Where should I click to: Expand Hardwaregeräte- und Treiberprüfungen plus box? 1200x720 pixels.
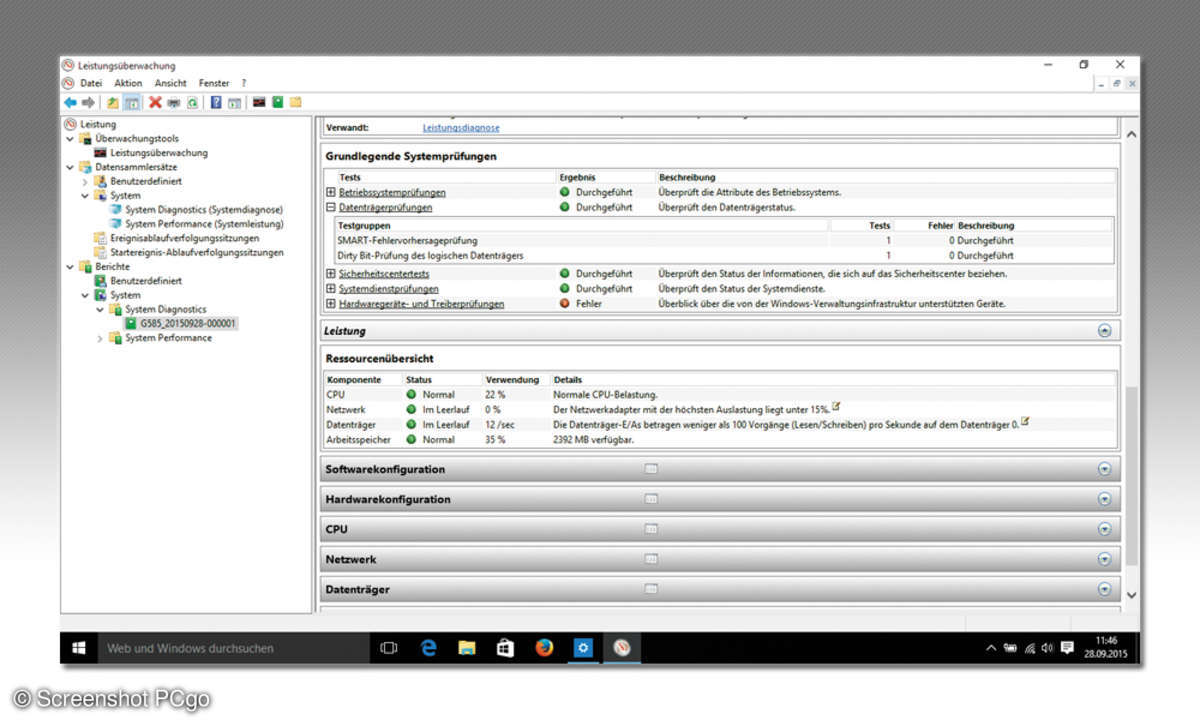331,303
